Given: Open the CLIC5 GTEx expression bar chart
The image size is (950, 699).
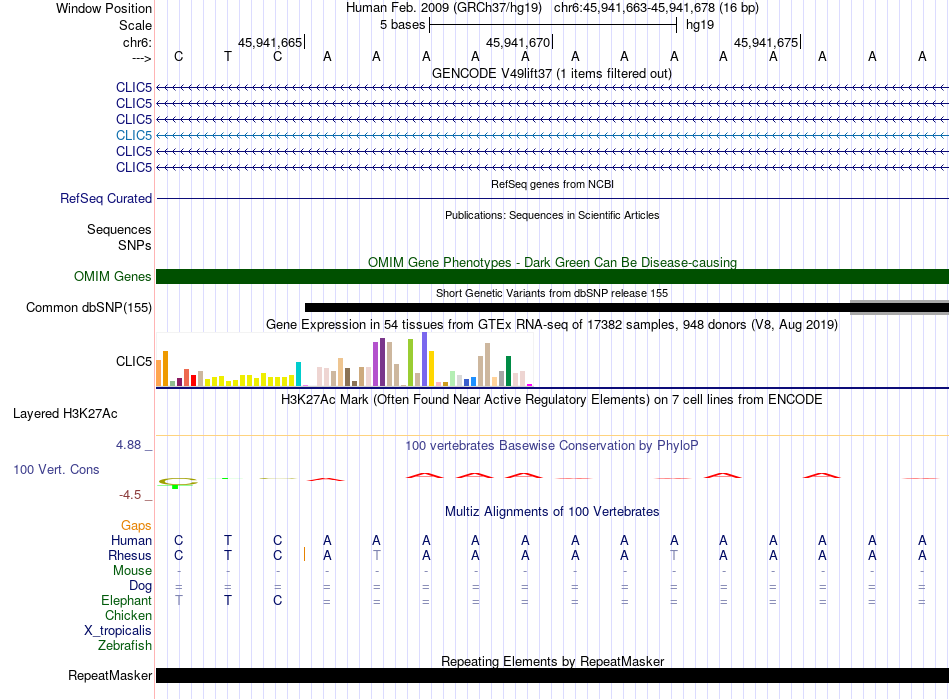Looking at the screenshot, I should [x=344, y=359].
